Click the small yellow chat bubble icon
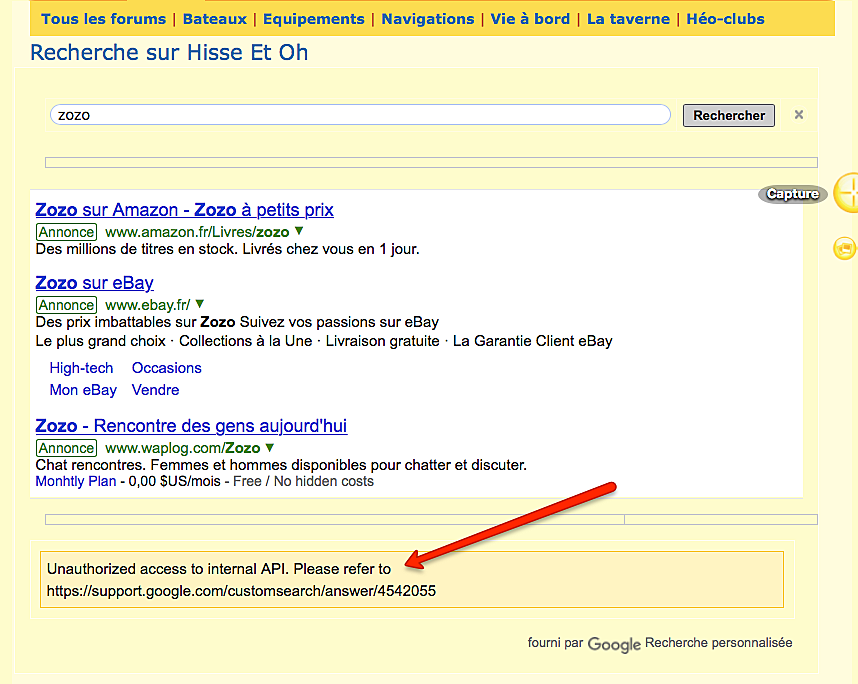This screenshot has height=684, width=858. click(x=845, y=248)
